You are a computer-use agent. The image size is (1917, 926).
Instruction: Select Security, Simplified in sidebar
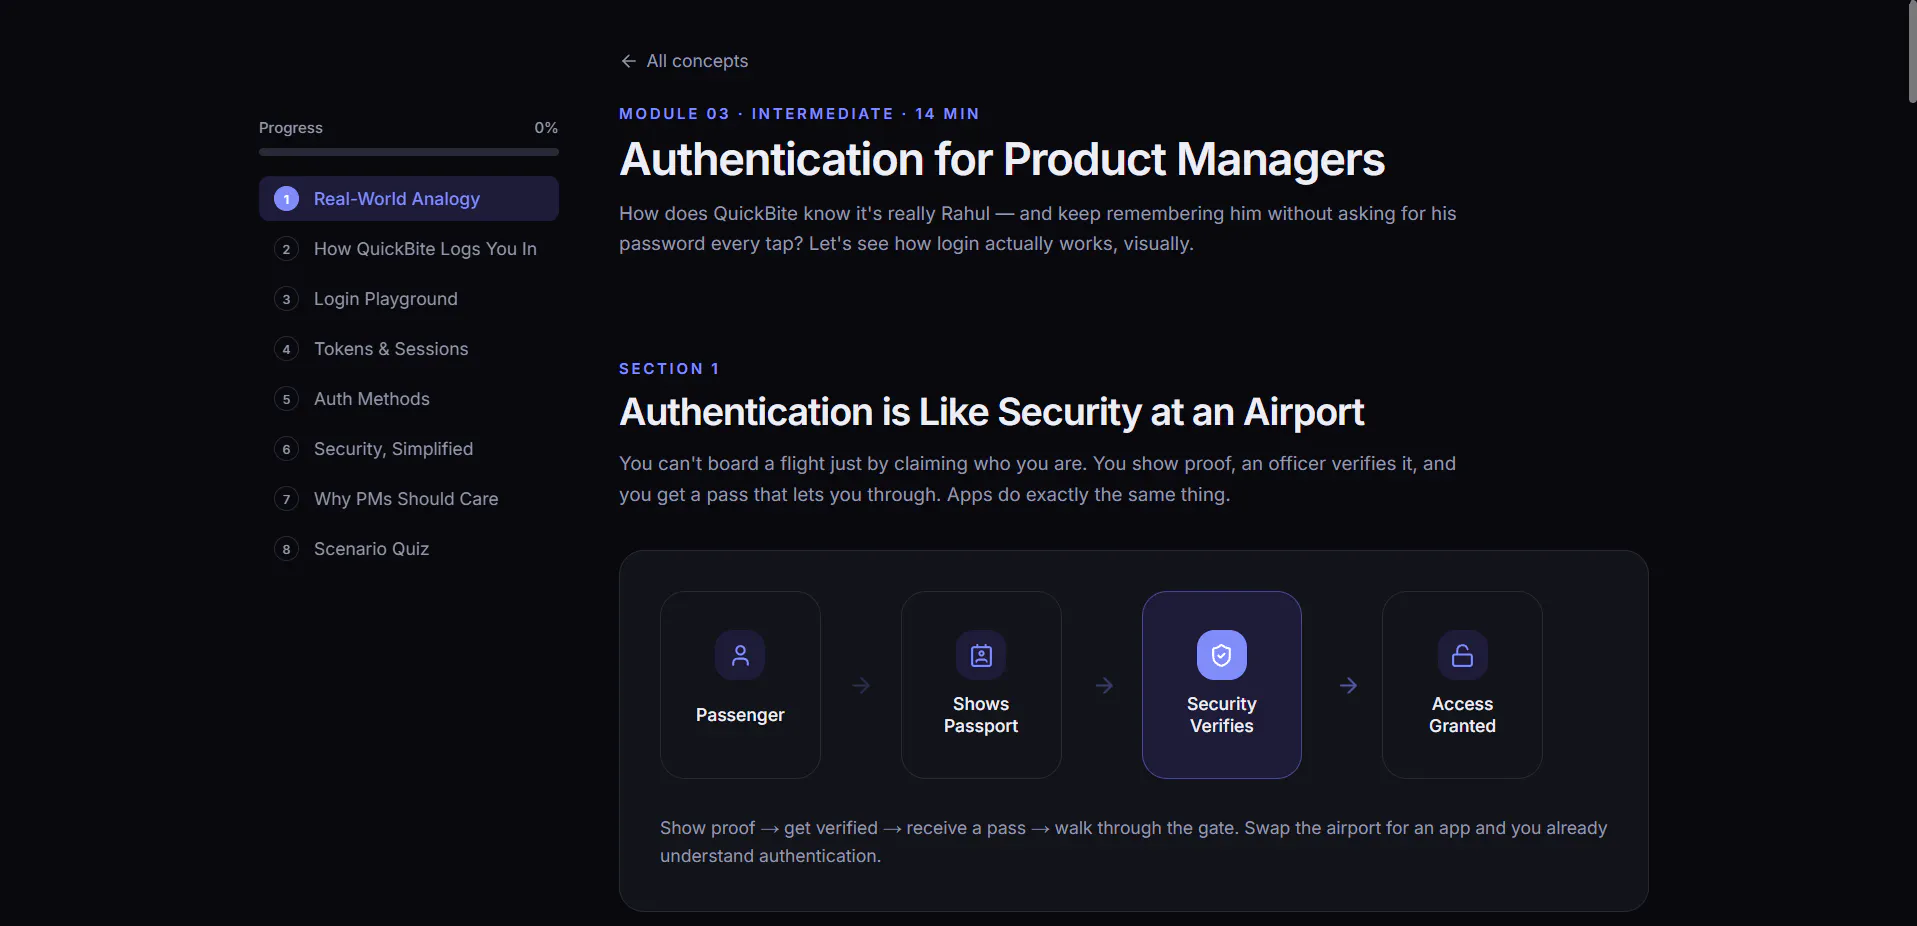408,449
